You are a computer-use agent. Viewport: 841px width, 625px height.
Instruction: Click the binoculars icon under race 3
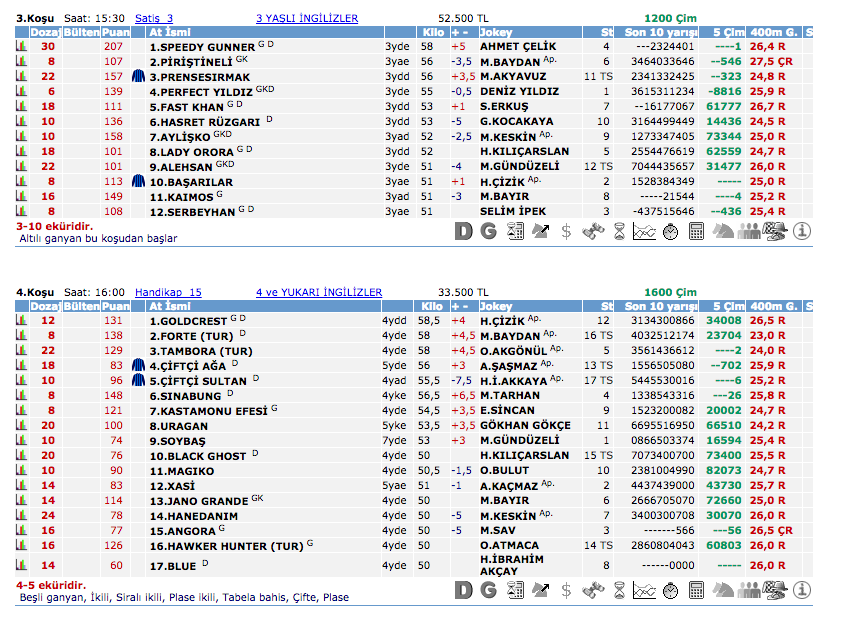593,231
